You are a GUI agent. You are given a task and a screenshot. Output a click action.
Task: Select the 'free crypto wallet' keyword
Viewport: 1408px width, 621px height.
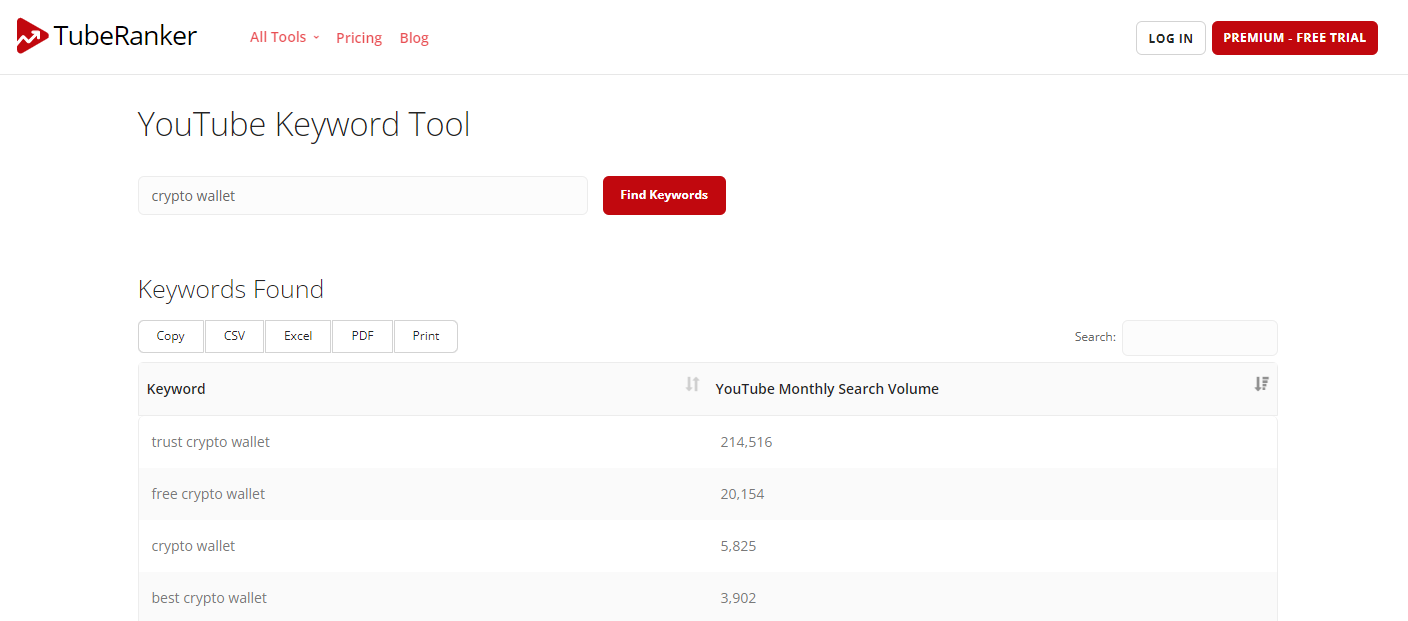coord(208,494)
